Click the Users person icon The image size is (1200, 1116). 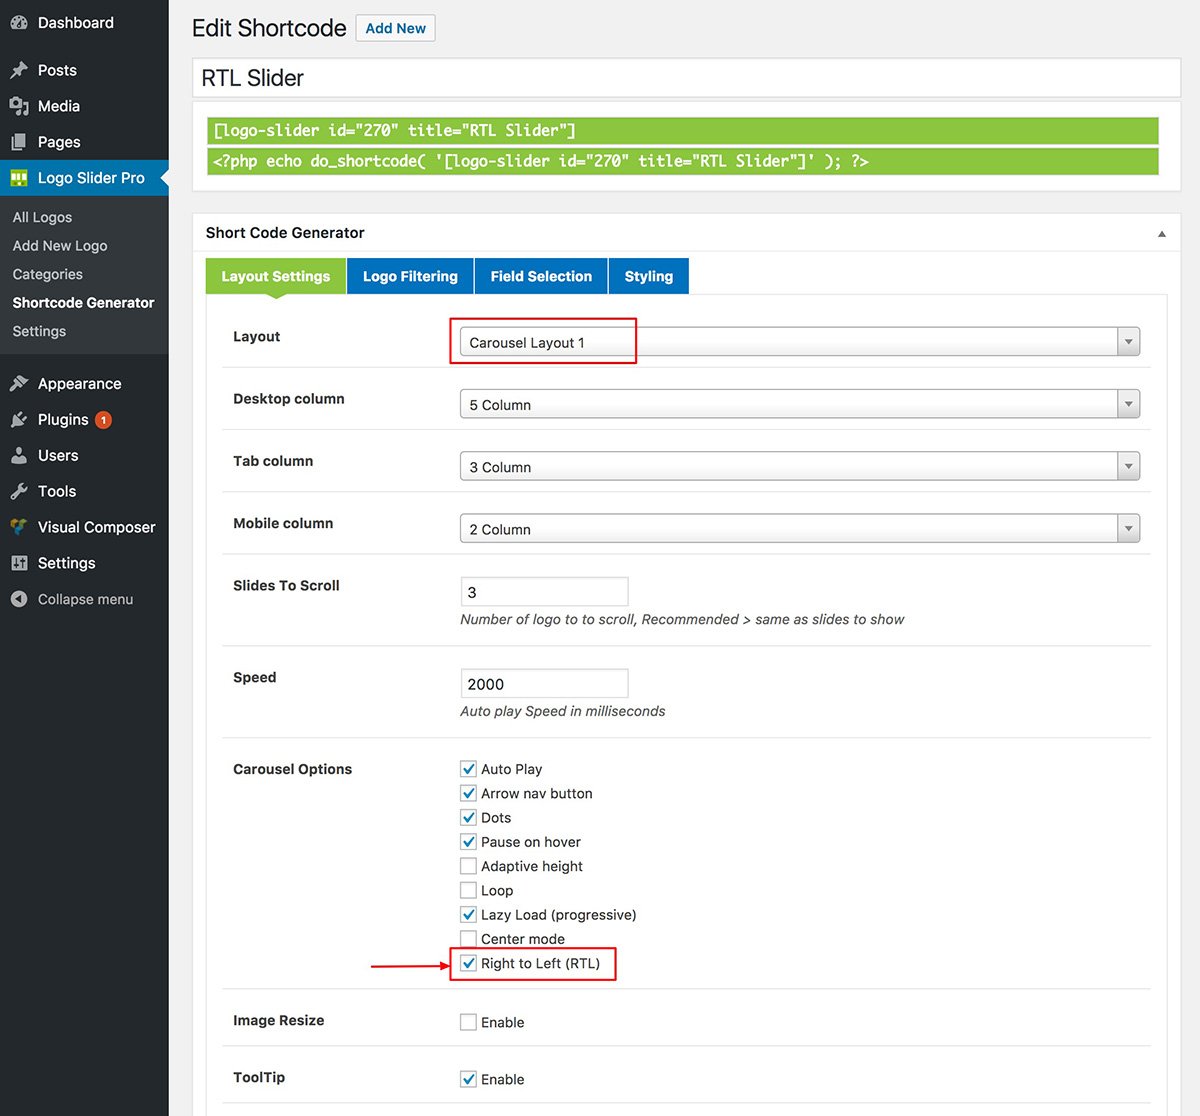[18, 456]
